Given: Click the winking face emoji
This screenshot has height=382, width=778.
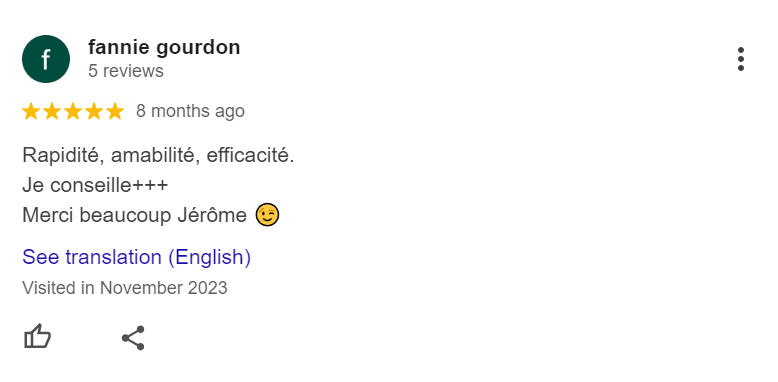Looking at the screenshot, I should [x=267, y=215].
